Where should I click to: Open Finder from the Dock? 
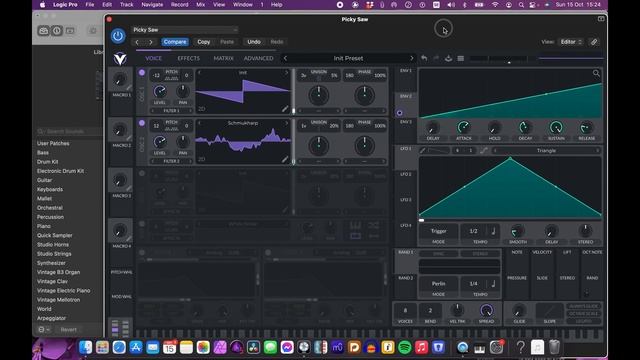[x=85, y=347]
